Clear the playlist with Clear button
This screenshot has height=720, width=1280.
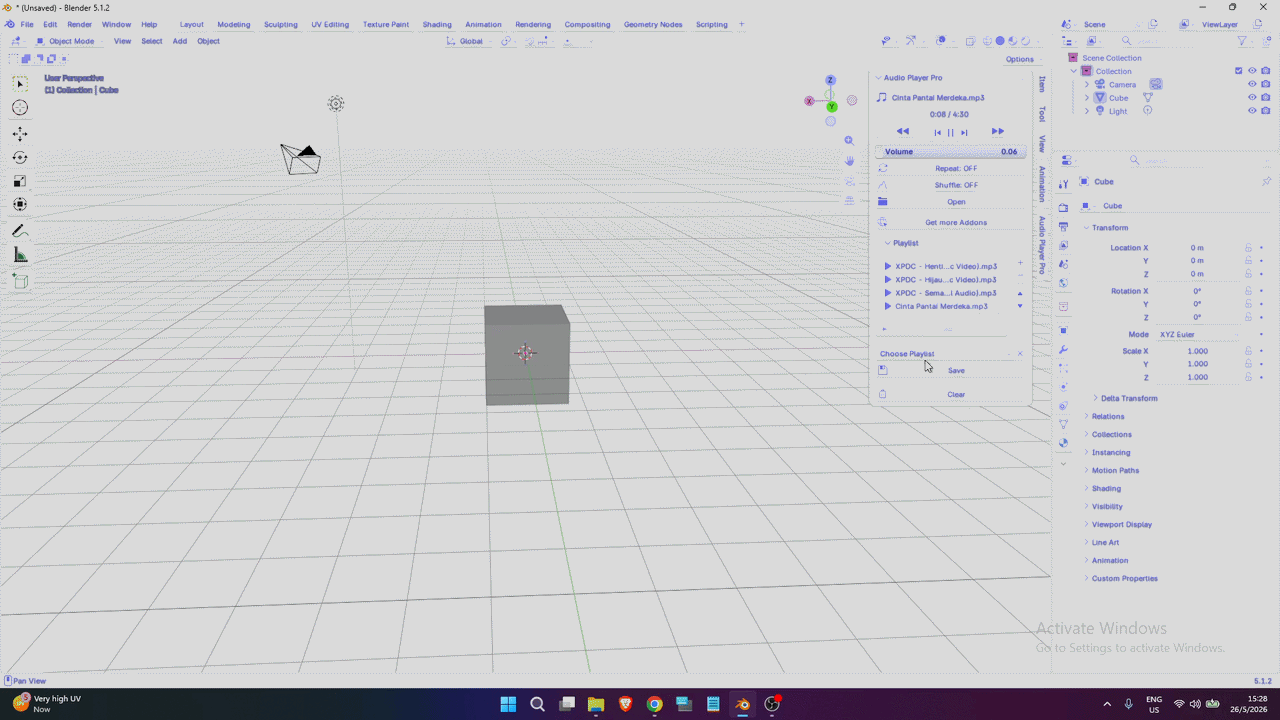(956, 395)
